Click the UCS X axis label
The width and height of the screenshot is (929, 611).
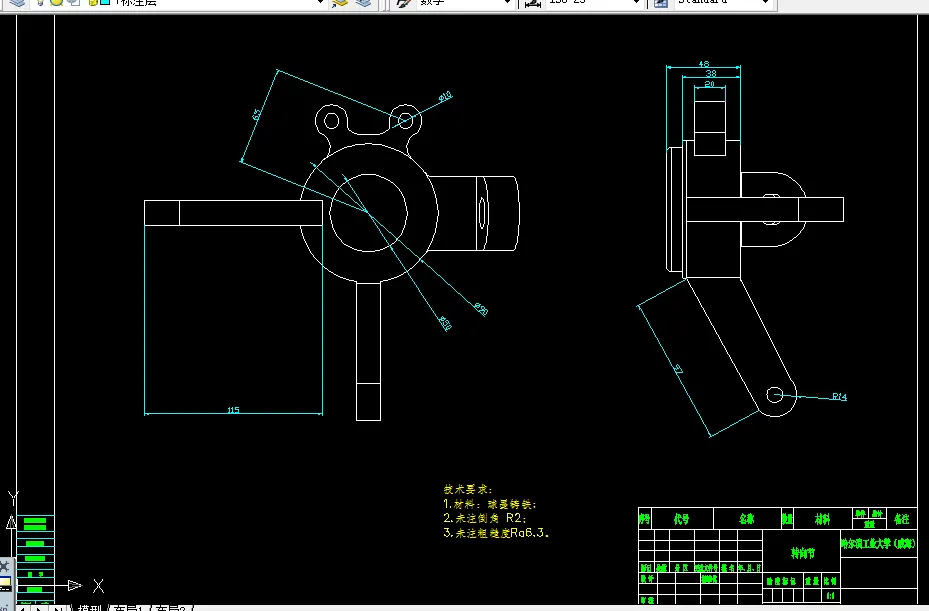click(98, 586)
